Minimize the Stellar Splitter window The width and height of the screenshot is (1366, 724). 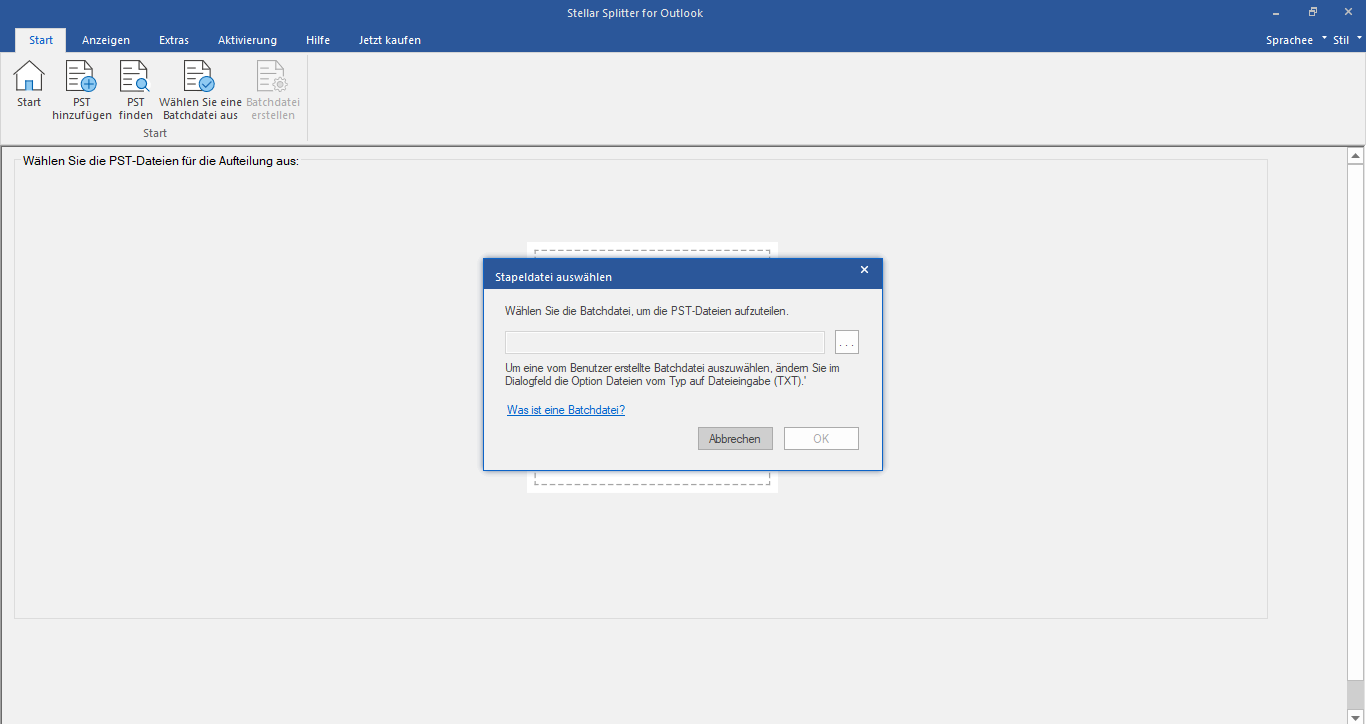point(1276,12)
